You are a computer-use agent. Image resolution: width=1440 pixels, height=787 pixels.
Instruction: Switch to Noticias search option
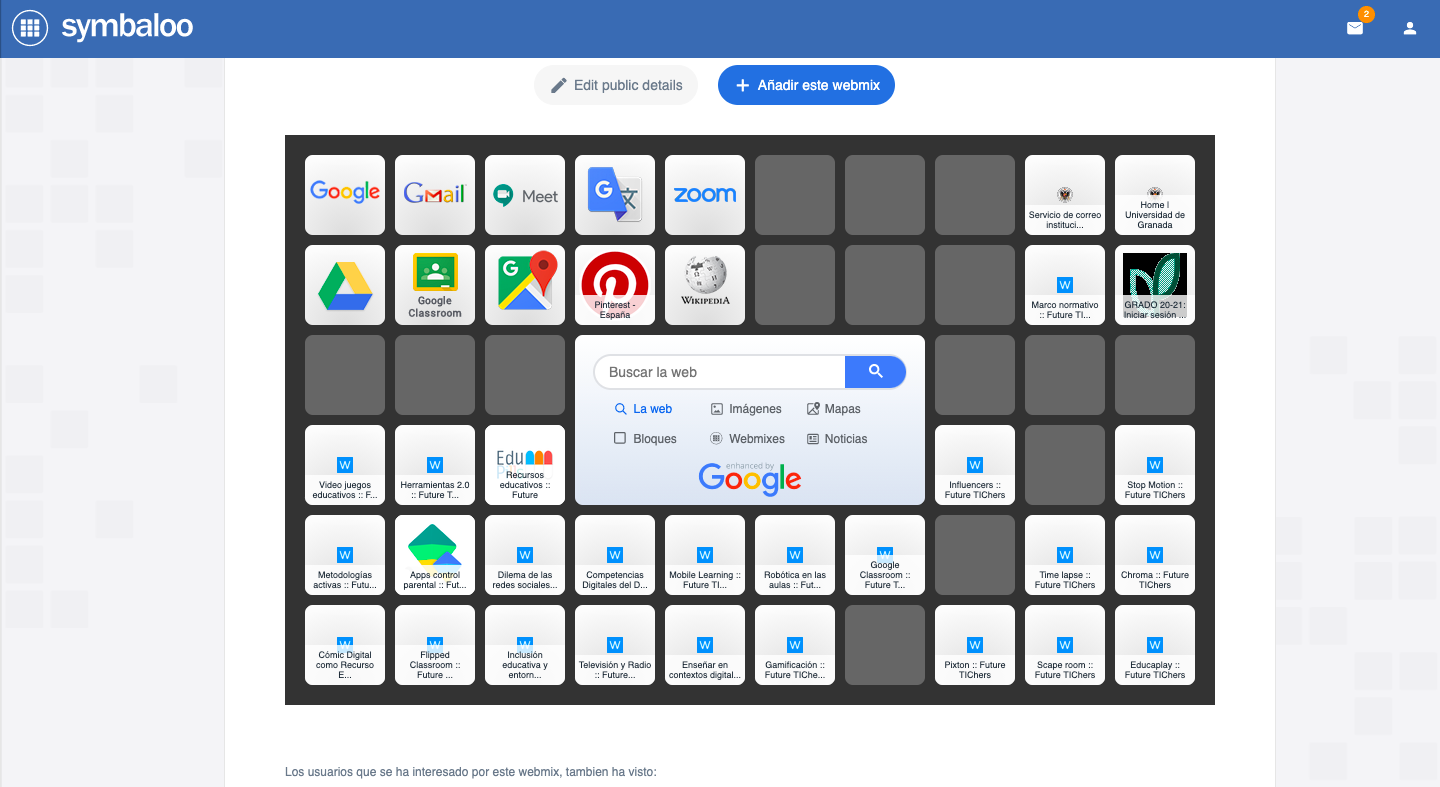[x=837, y=439]
